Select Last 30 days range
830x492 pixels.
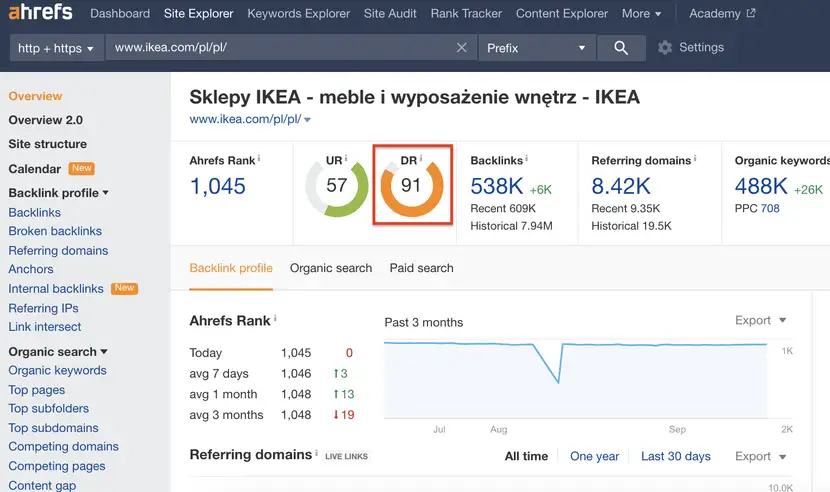(x=676, y=457)
